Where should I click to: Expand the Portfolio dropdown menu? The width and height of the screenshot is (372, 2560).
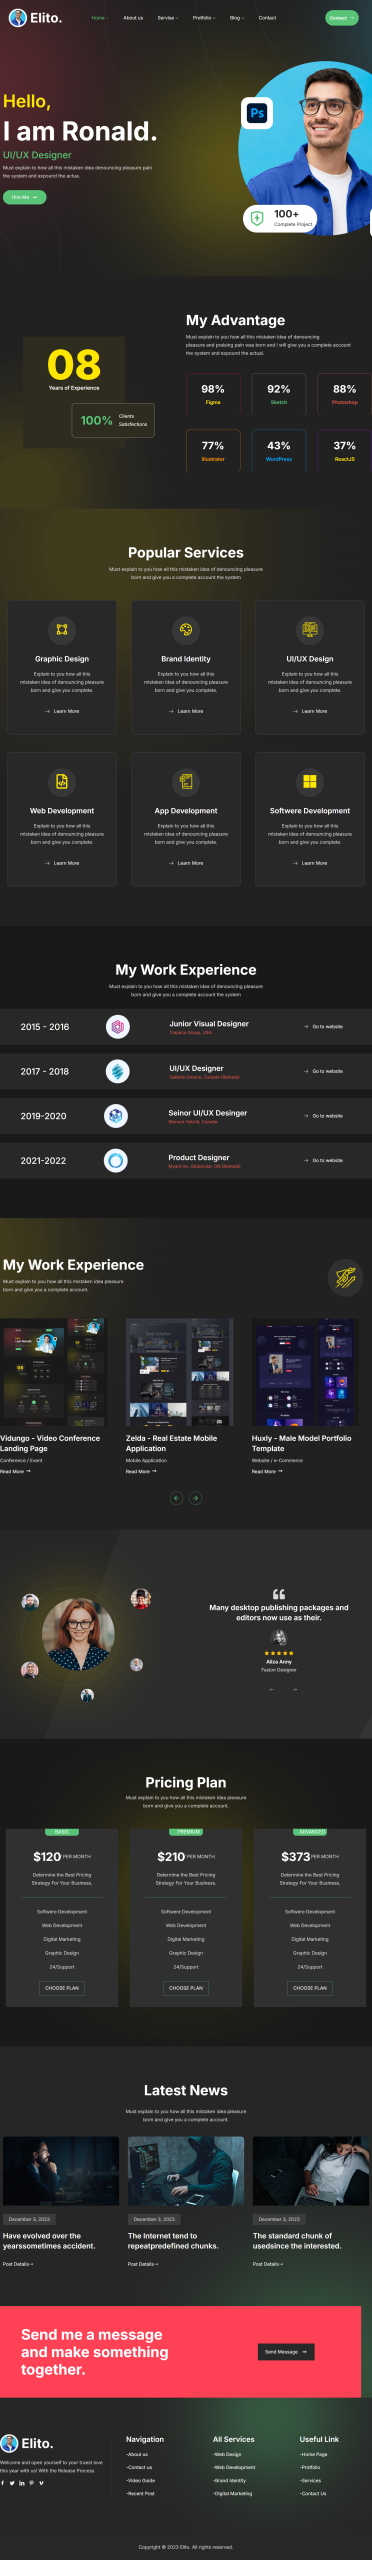coord(203,18)
